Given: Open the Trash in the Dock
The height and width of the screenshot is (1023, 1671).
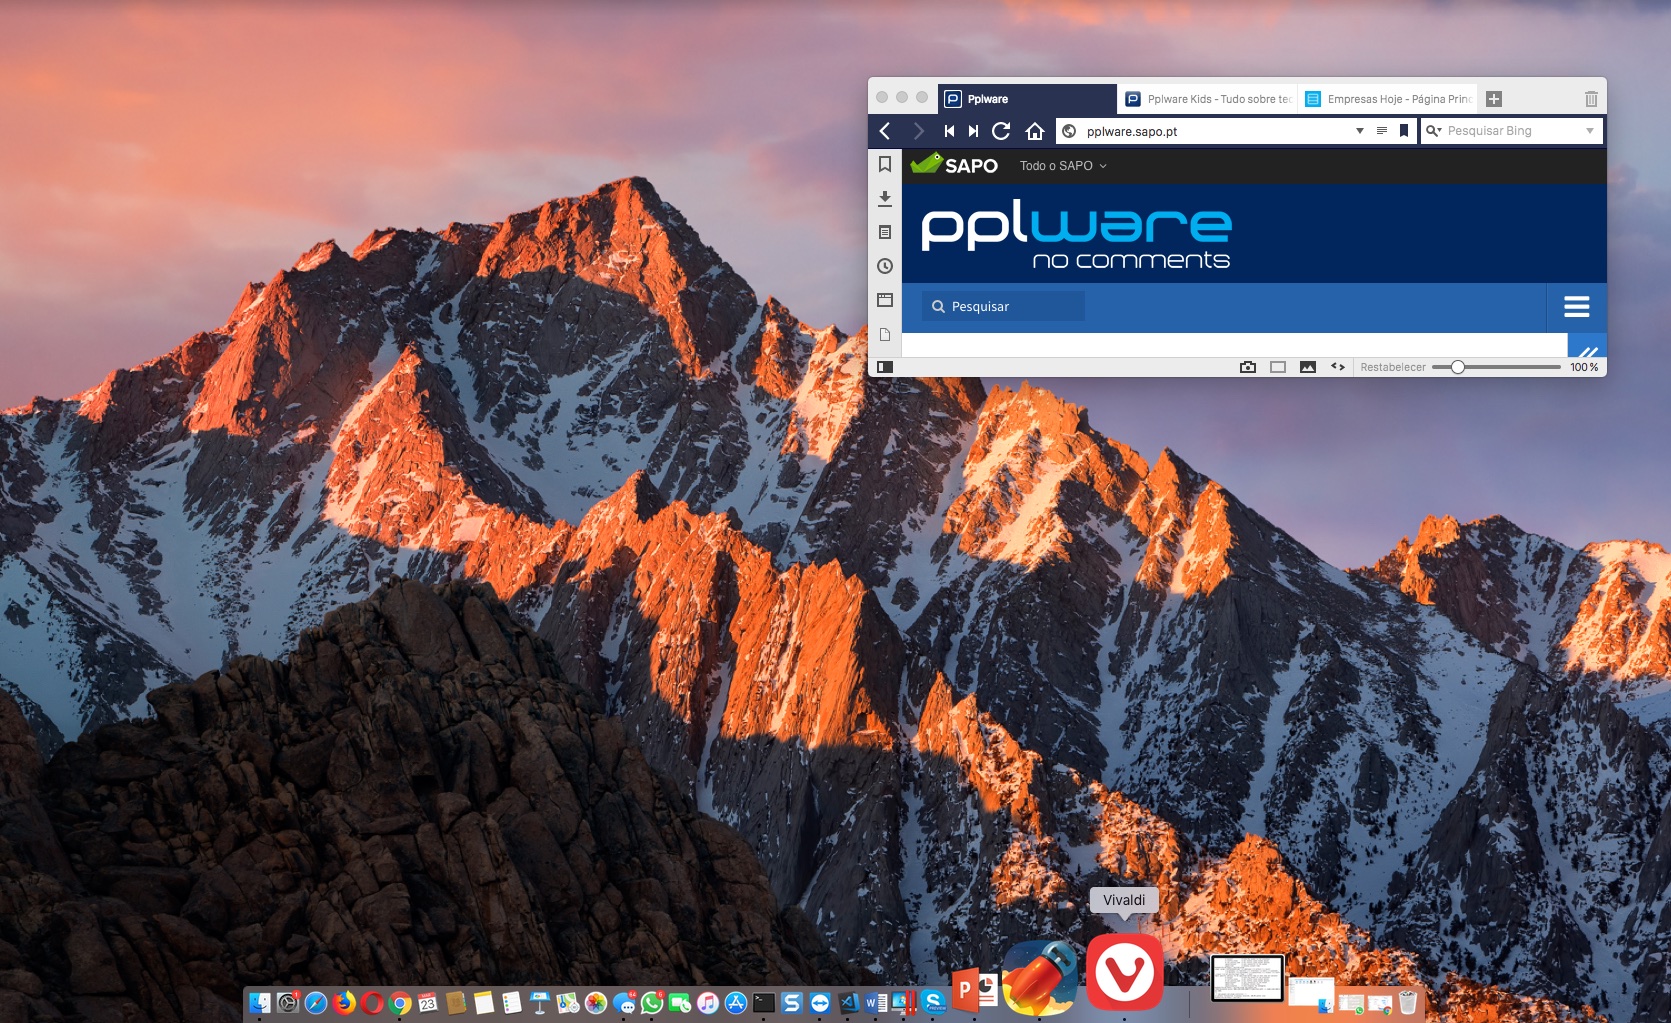Looking at the screenshot, I should pyautogui.click(x=1408, y=1002).
